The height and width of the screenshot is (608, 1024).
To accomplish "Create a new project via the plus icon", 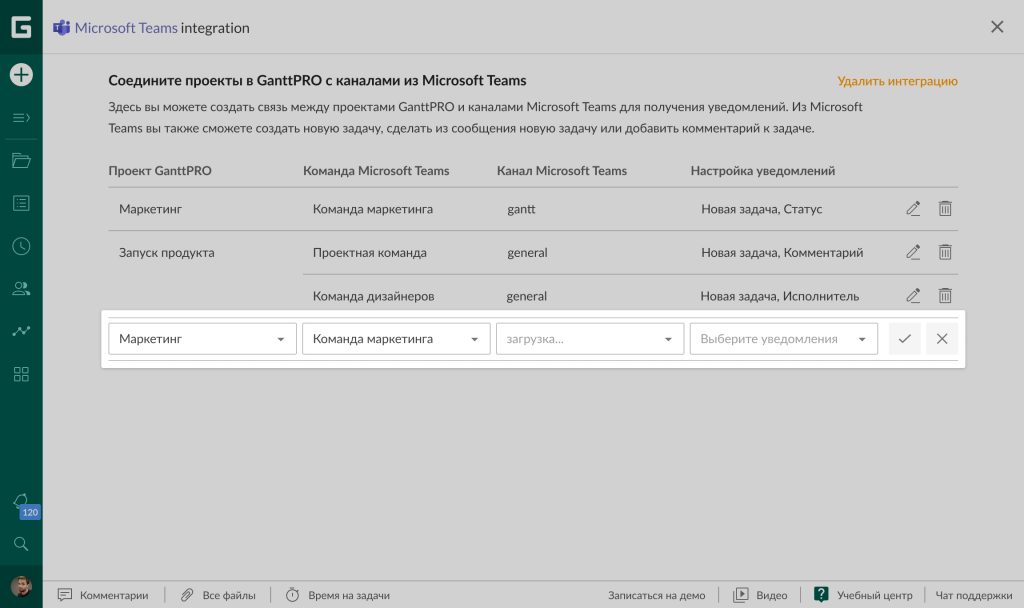I will point(20,74).
